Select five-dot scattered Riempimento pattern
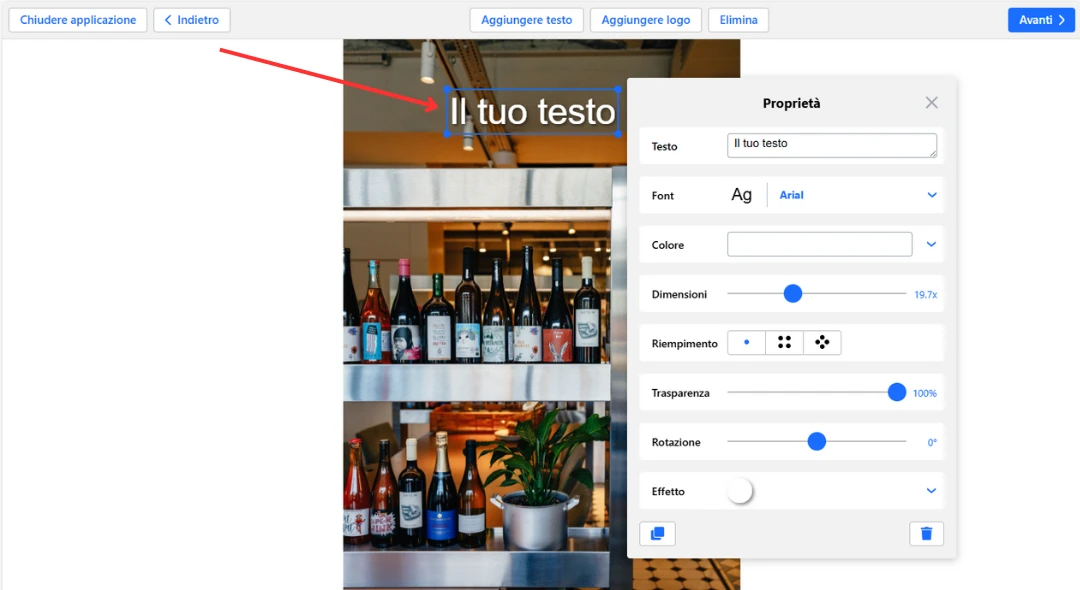The width and height of the screenshot is (1080, 590). pyautogui.click(x=822, y=343)
